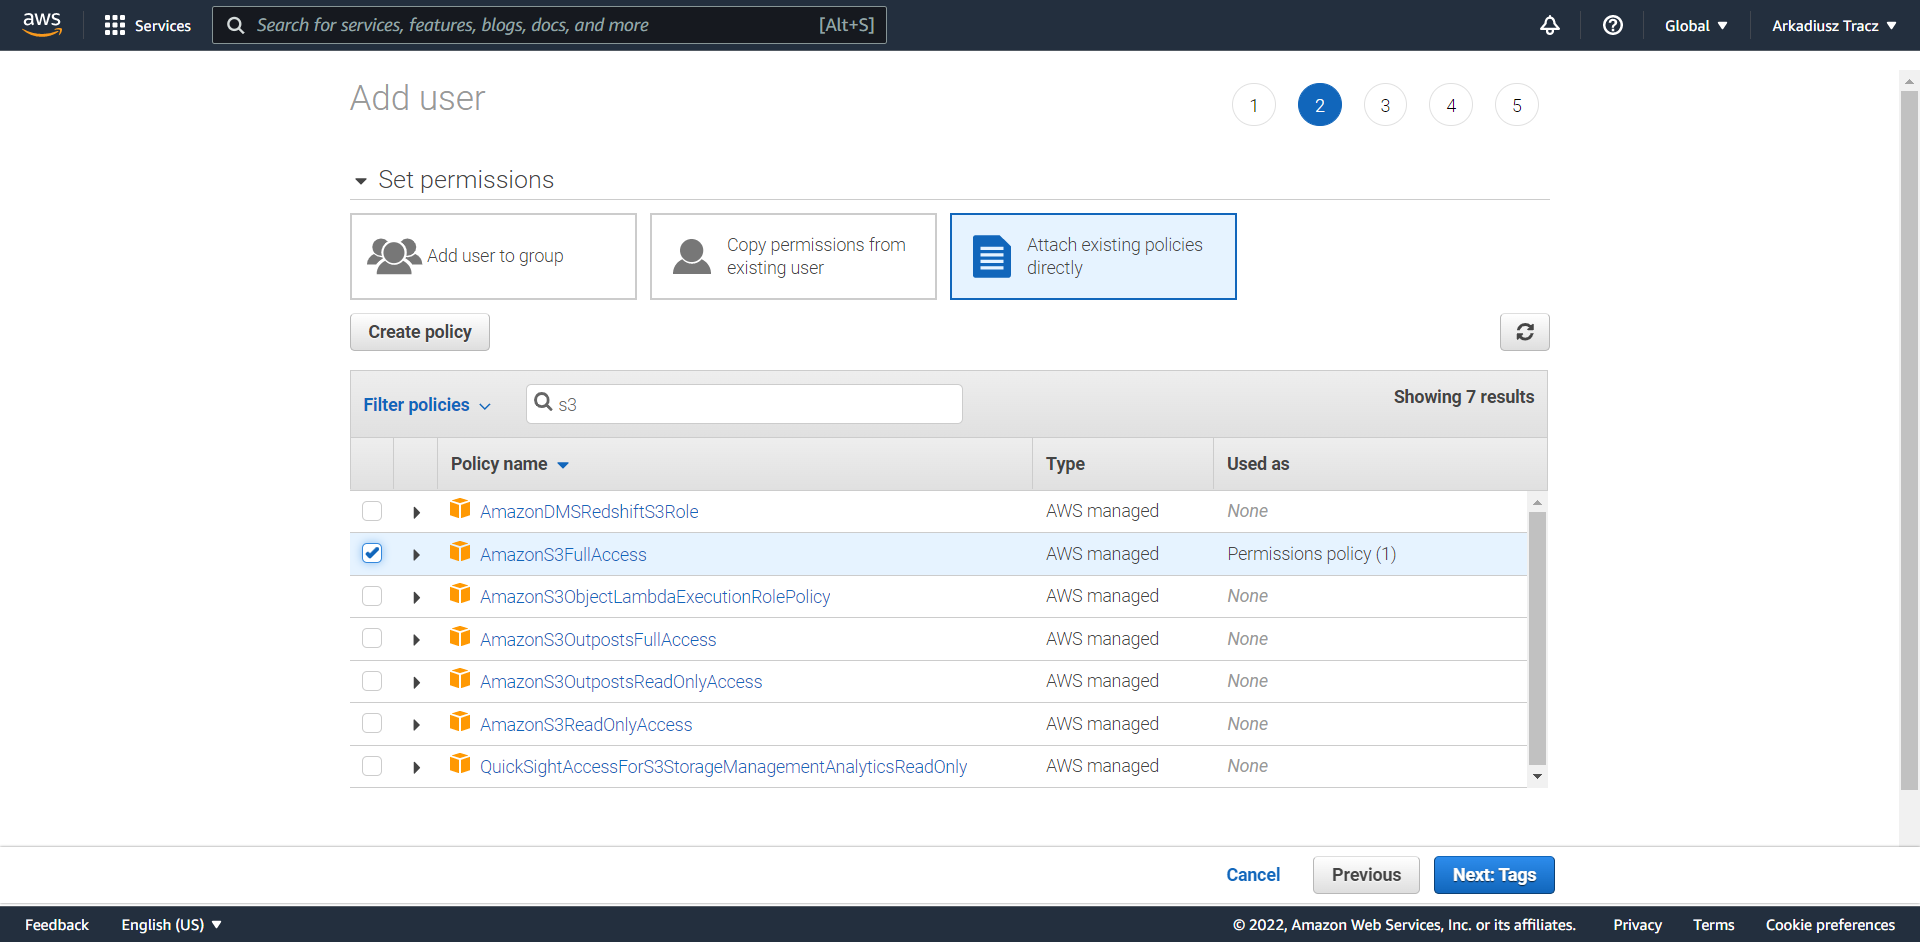Viewport: 1920px width, 942px height.
Task: Open the AmazonS3ReadOnlyAccess policy link
Action: (586, 725)
